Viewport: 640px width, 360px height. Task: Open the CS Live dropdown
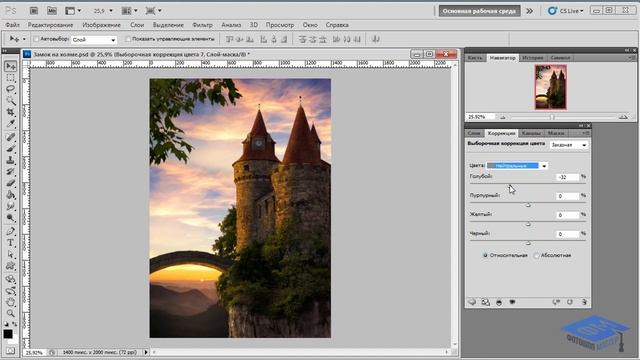click(566, 11)
